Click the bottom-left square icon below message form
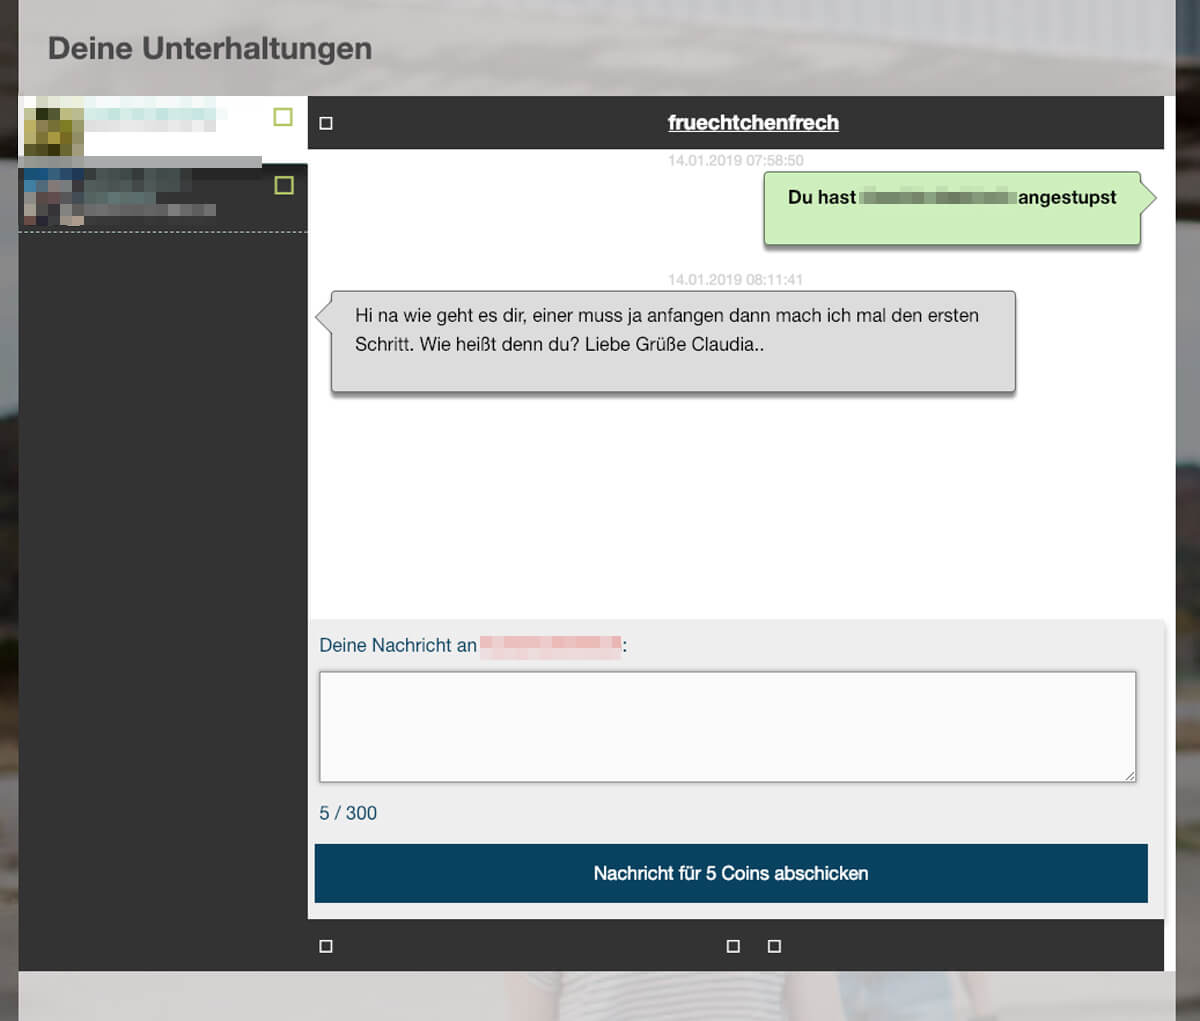The image size is (1200, 1021). 326,946
